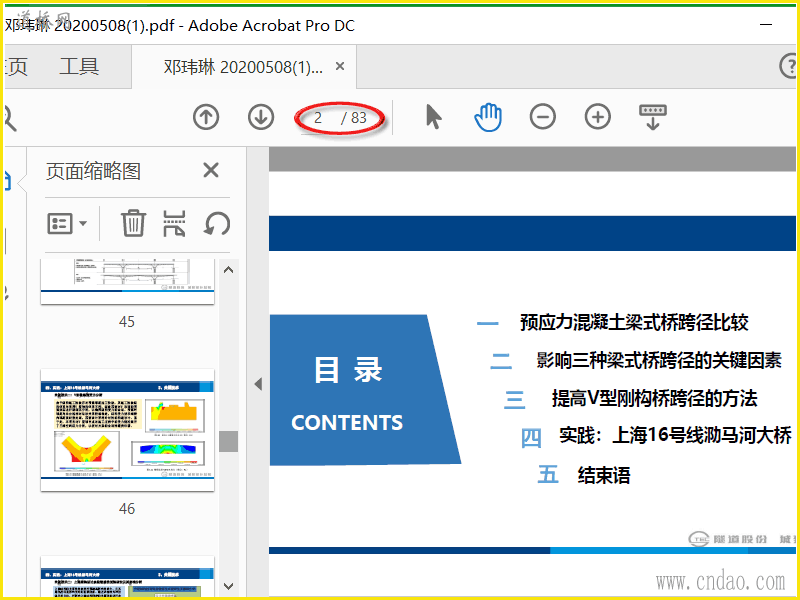
Task: Click heading 预应力混凝土梁式桥跨径比较
Action: click(x=634, y=322)
